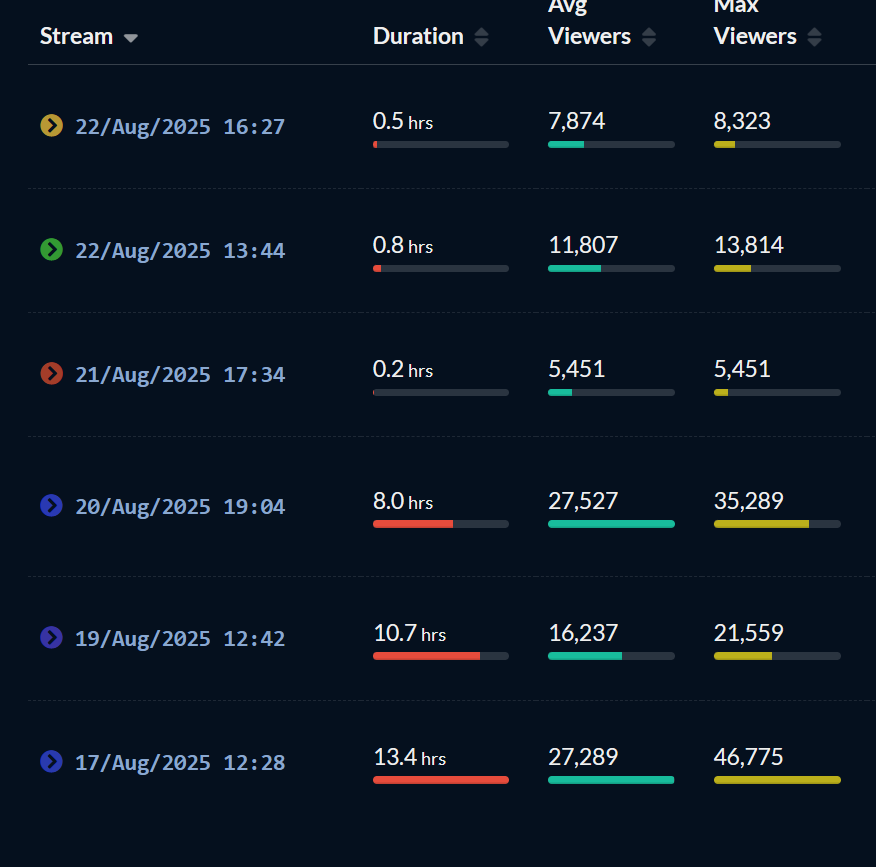The height and width of the screenshot is (867, 876).
Task: Click the yellow bar under 21,559
Action: click(x=743, y=656)
